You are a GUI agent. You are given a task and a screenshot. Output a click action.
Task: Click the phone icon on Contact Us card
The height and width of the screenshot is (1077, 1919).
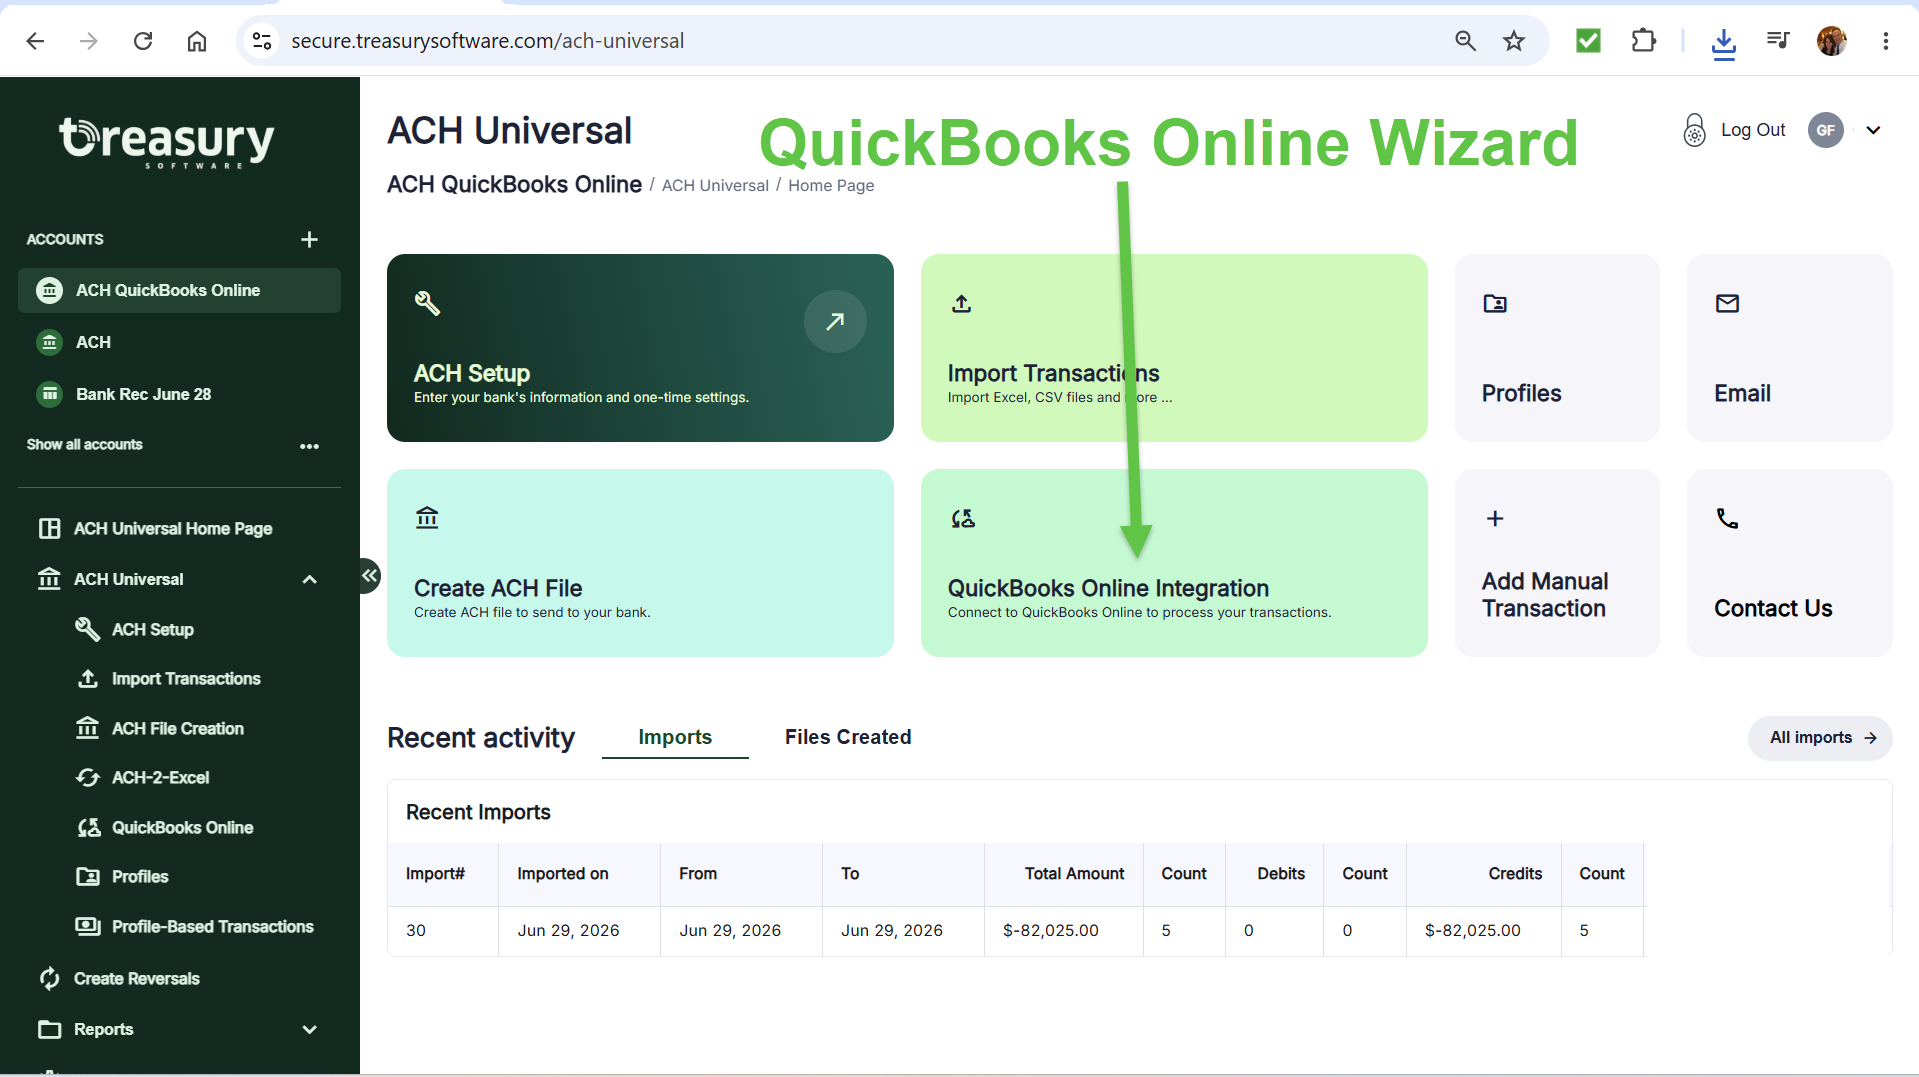[1727, 518]
